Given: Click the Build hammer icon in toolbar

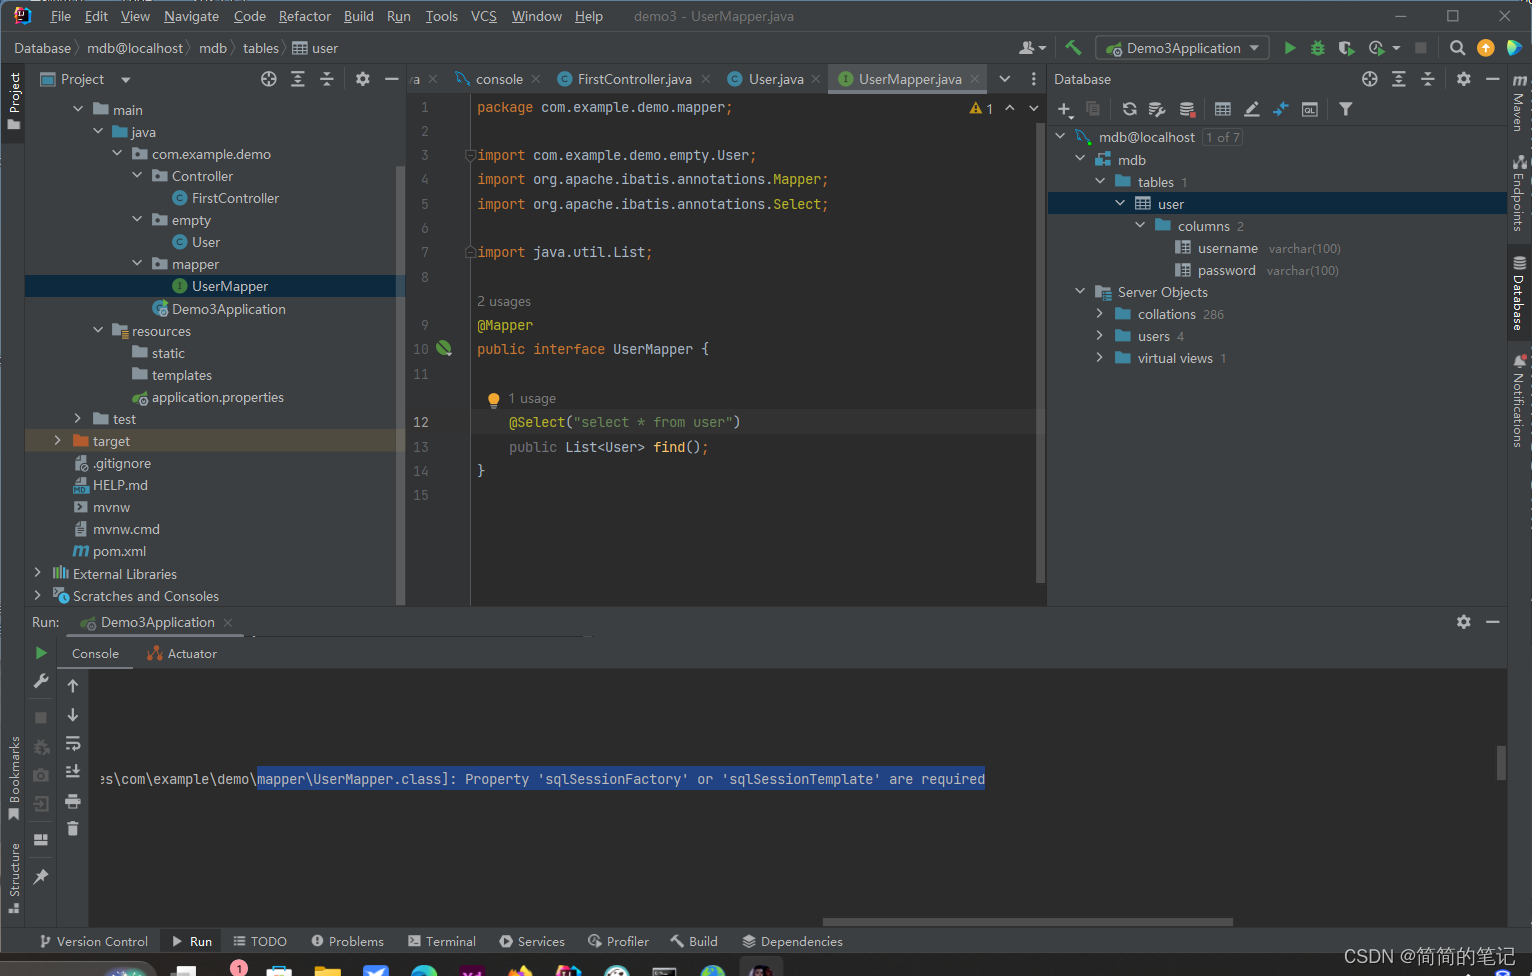Looking at the screenshot, I should click(x=1073, y=48).
